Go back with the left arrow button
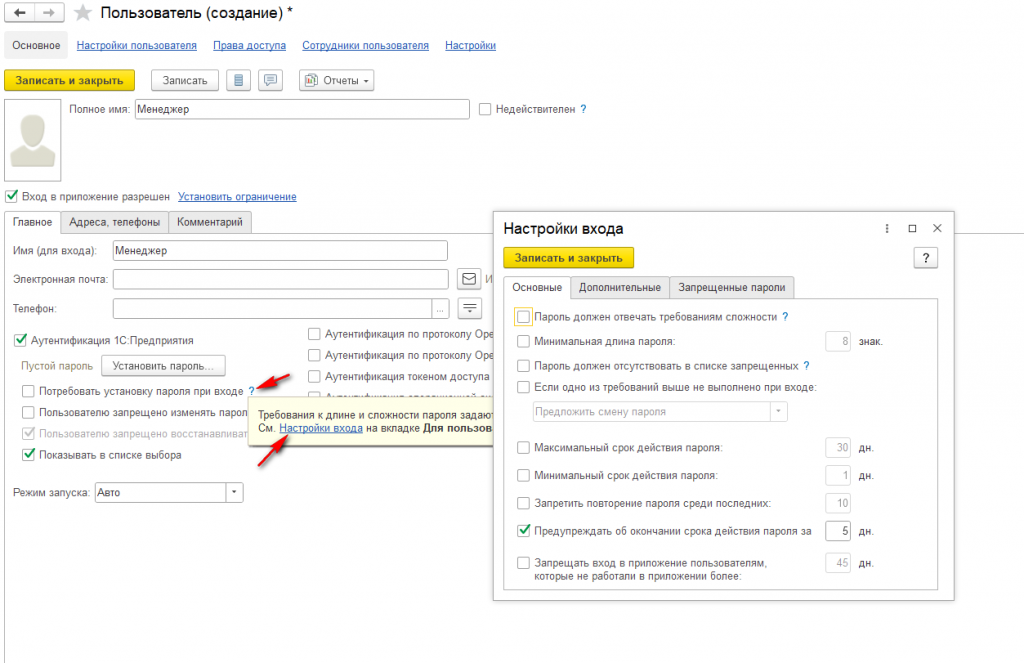This screenshot has width=1024, height=663. [x=20, y=12]
